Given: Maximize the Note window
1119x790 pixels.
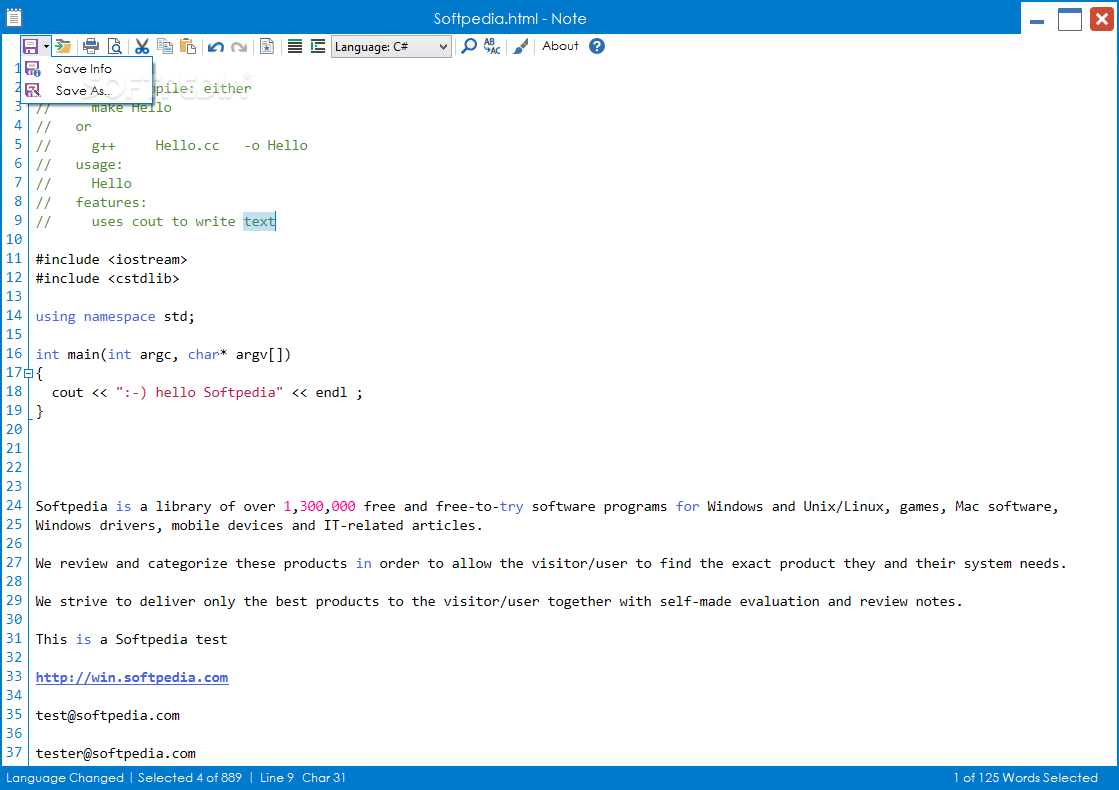Looking at the screenshot, I should pos(1069,19).
